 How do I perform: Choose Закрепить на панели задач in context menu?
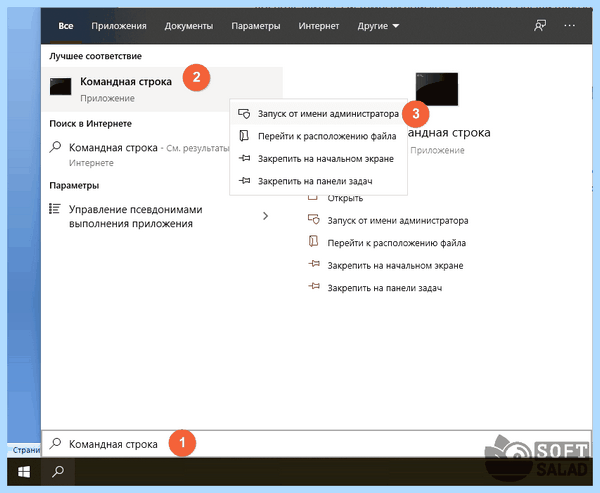coord(318,181)
